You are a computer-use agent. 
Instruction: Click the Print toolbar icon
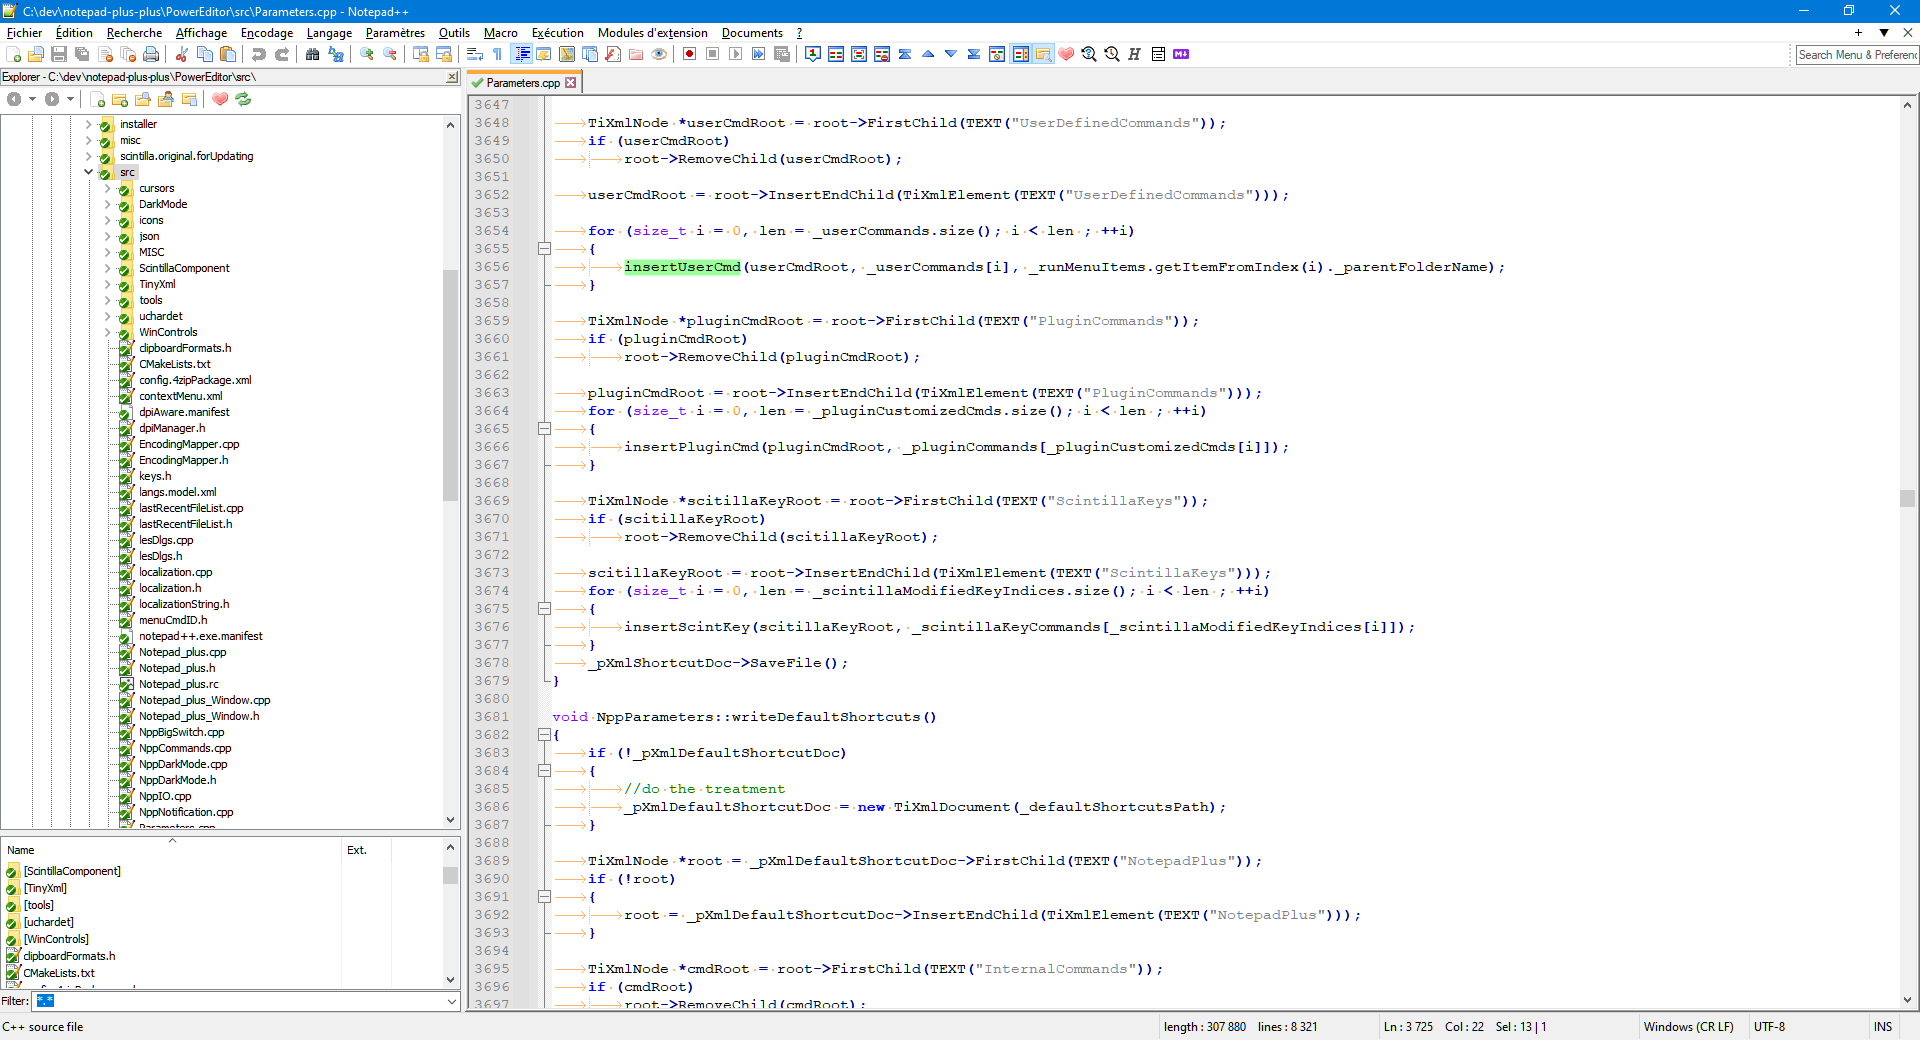[151, 54]
